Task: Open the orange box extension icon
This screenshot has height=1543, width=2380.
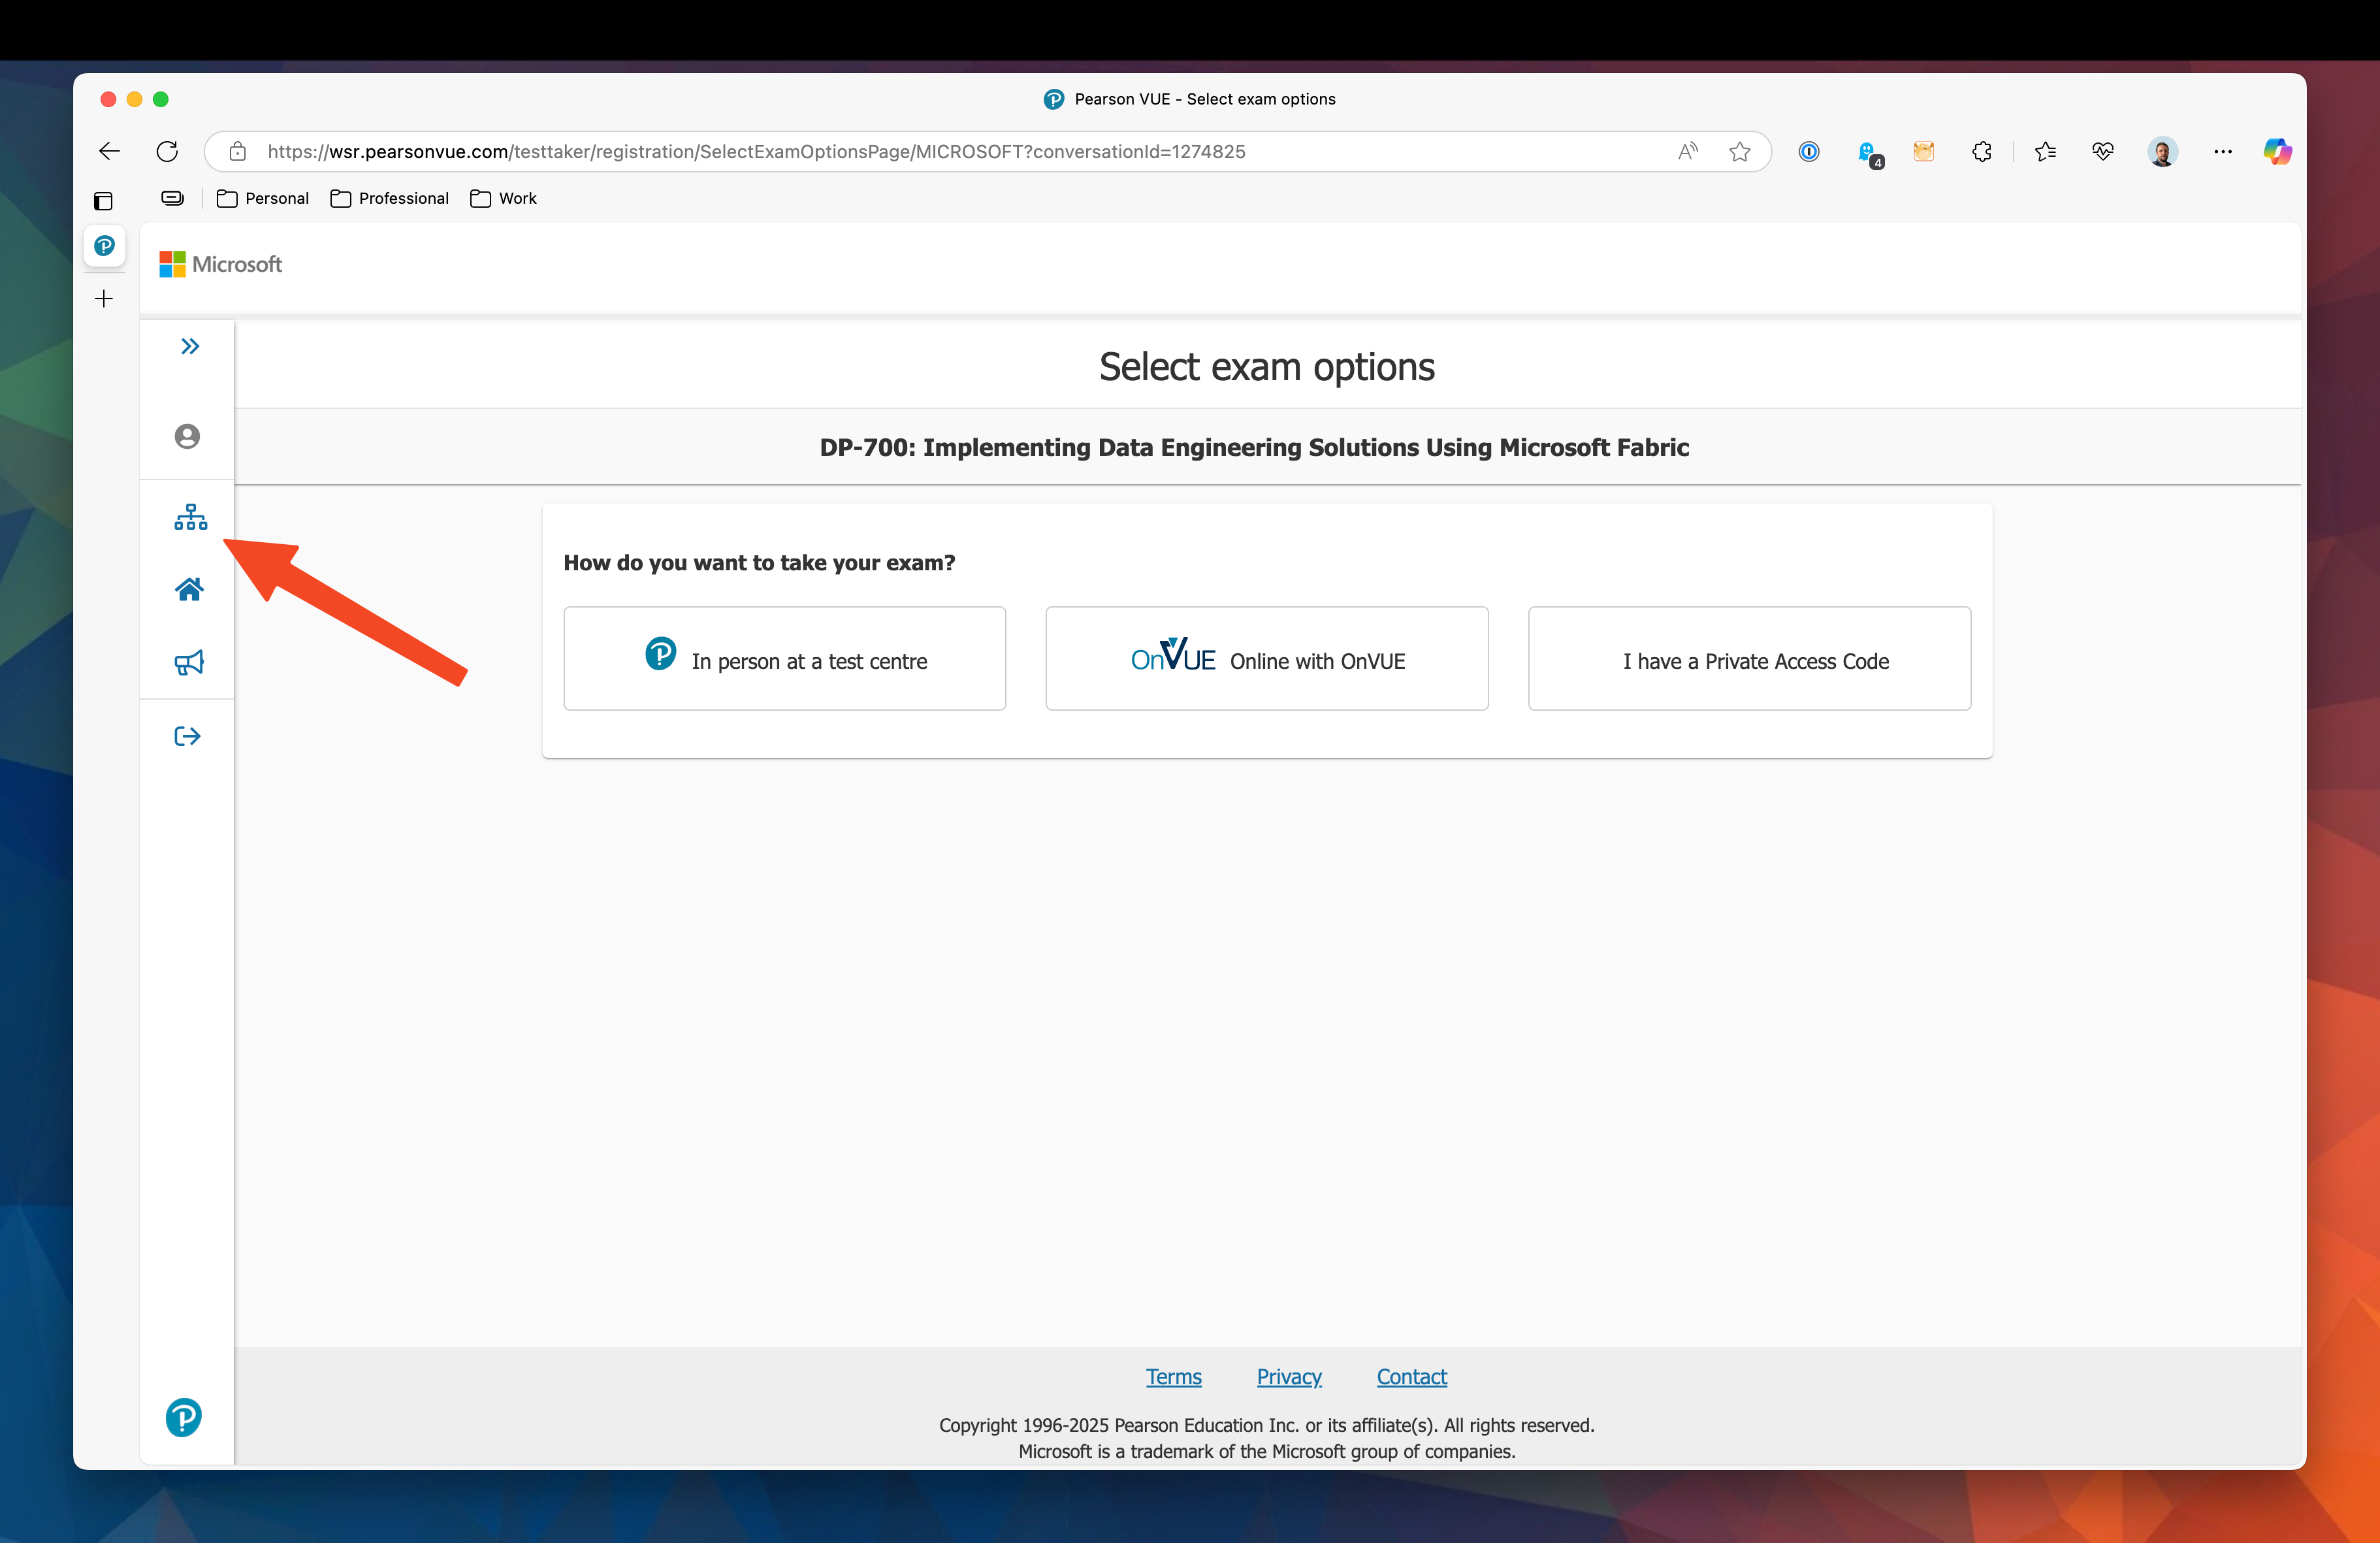Action: 1924,151
